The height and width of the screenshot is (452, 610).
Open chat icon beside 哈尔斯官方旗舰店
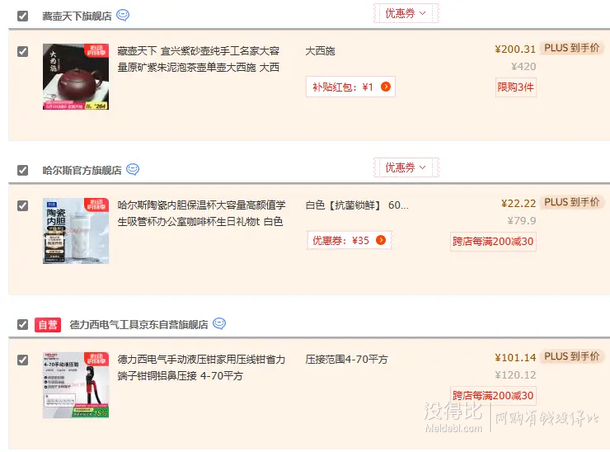pos(133,170)
